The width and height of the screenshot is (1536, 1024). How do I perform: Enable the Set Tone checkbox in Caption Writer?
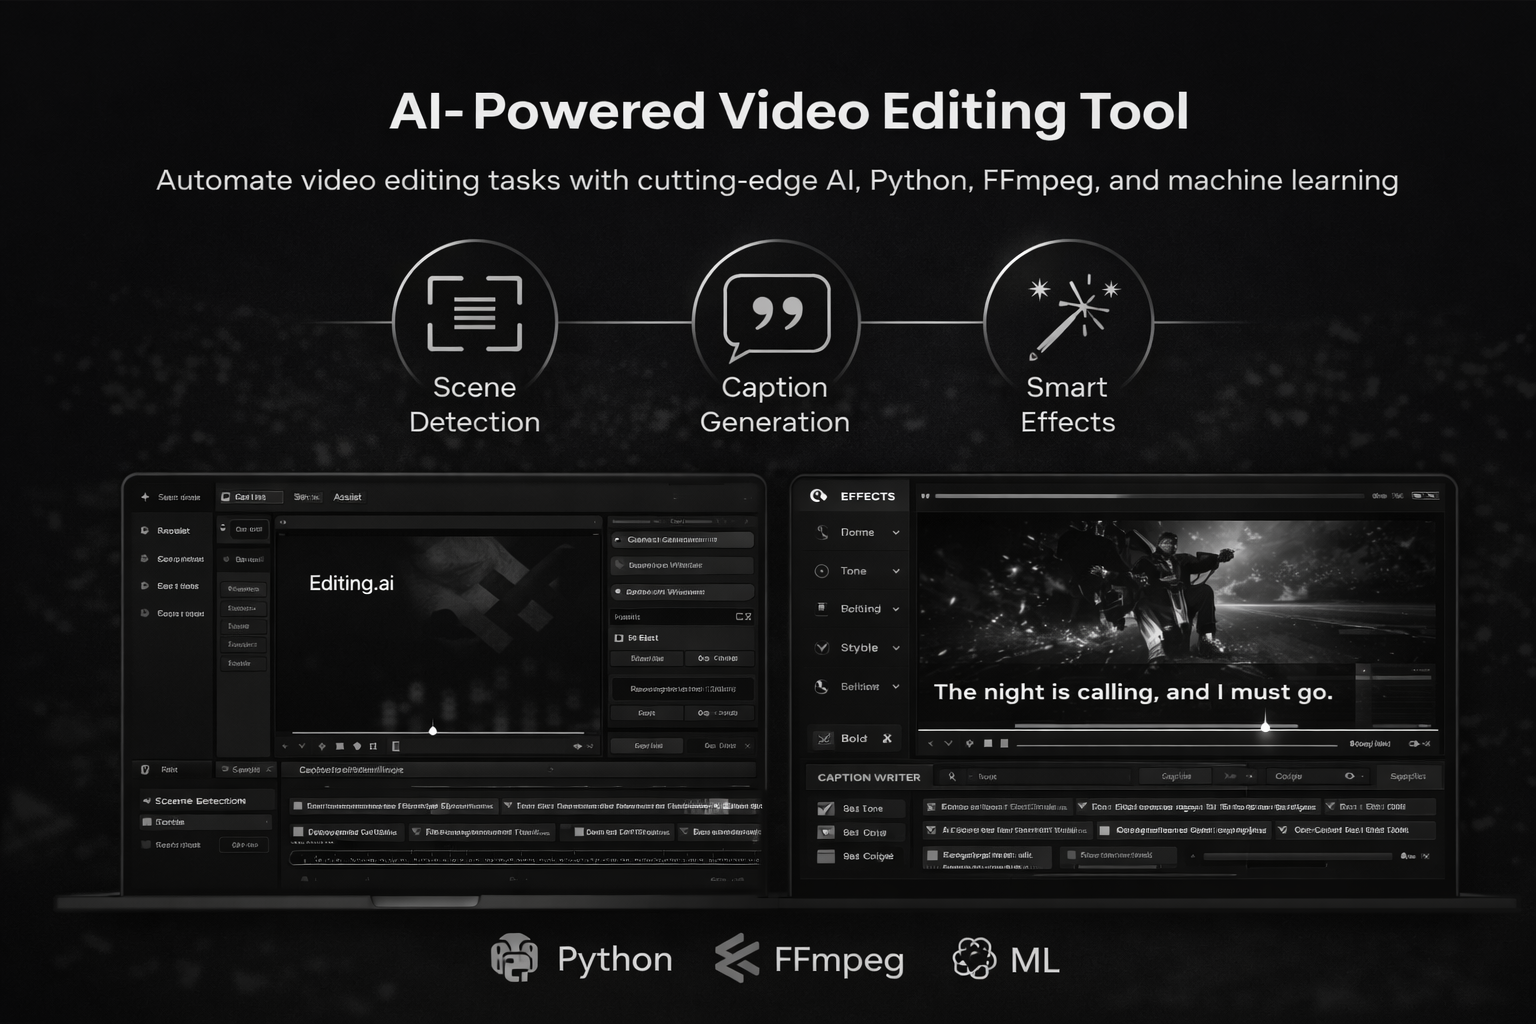click(x=825, y=807)
